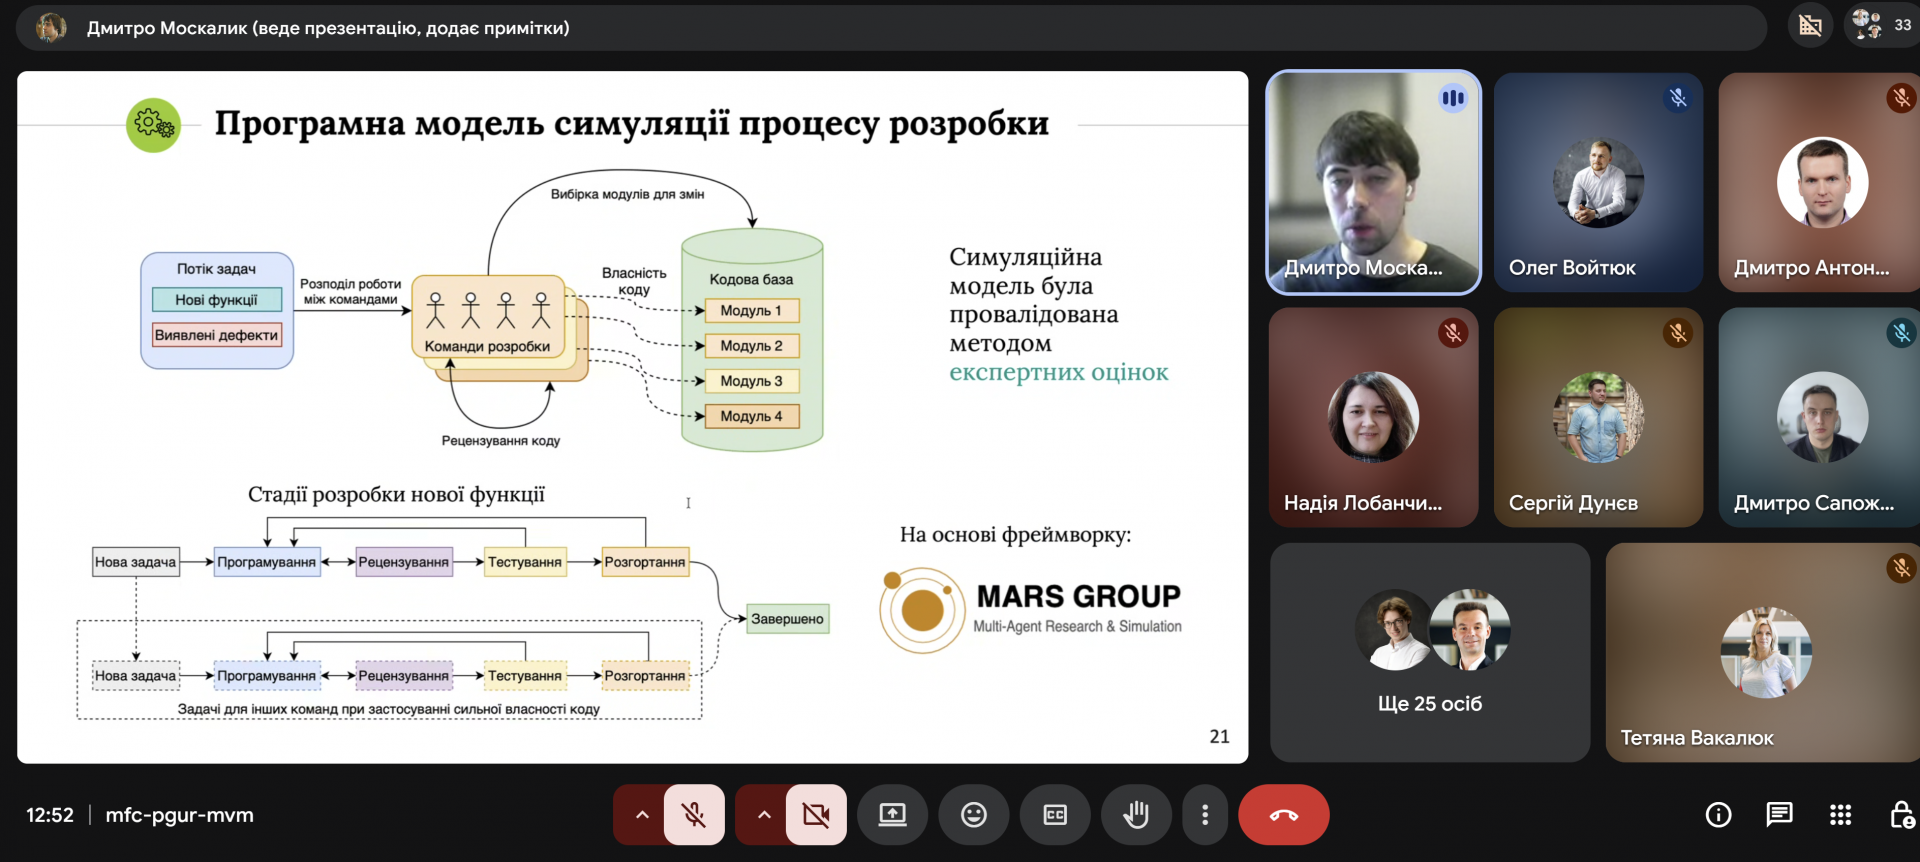Expand video settings chevron
This screenshot has height=862, width=1920.
coord(764,815)
